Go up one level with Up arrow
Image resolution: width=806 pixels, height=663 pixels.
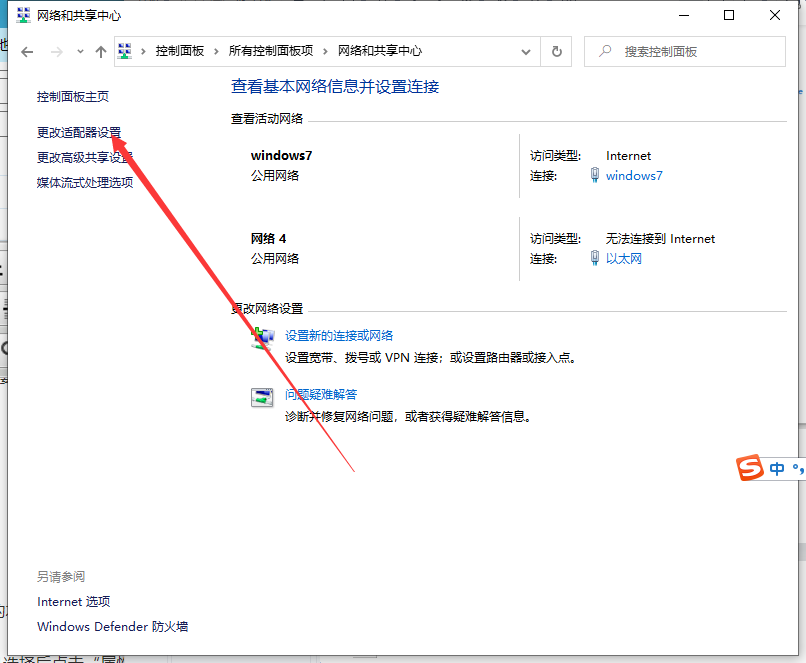pos(100,51)
